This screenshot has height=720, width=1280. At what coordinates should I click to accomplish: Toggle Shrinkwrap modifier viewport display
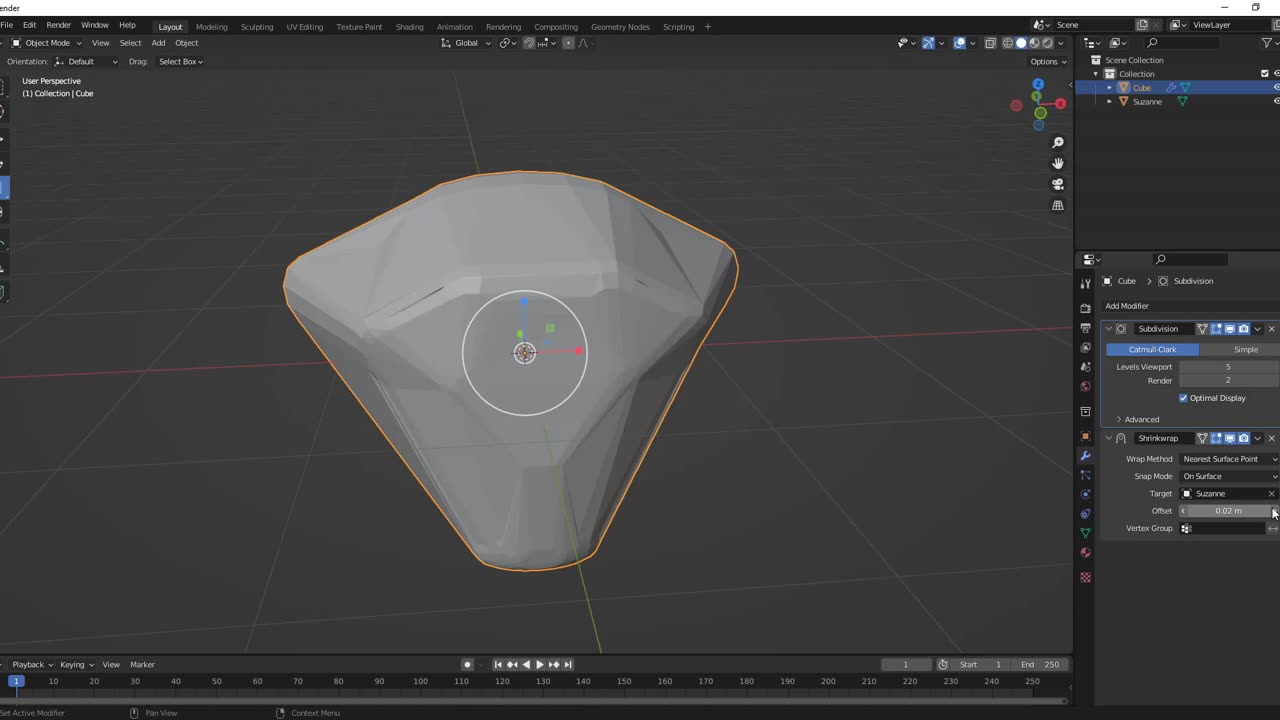click(x=1230, y=438)
